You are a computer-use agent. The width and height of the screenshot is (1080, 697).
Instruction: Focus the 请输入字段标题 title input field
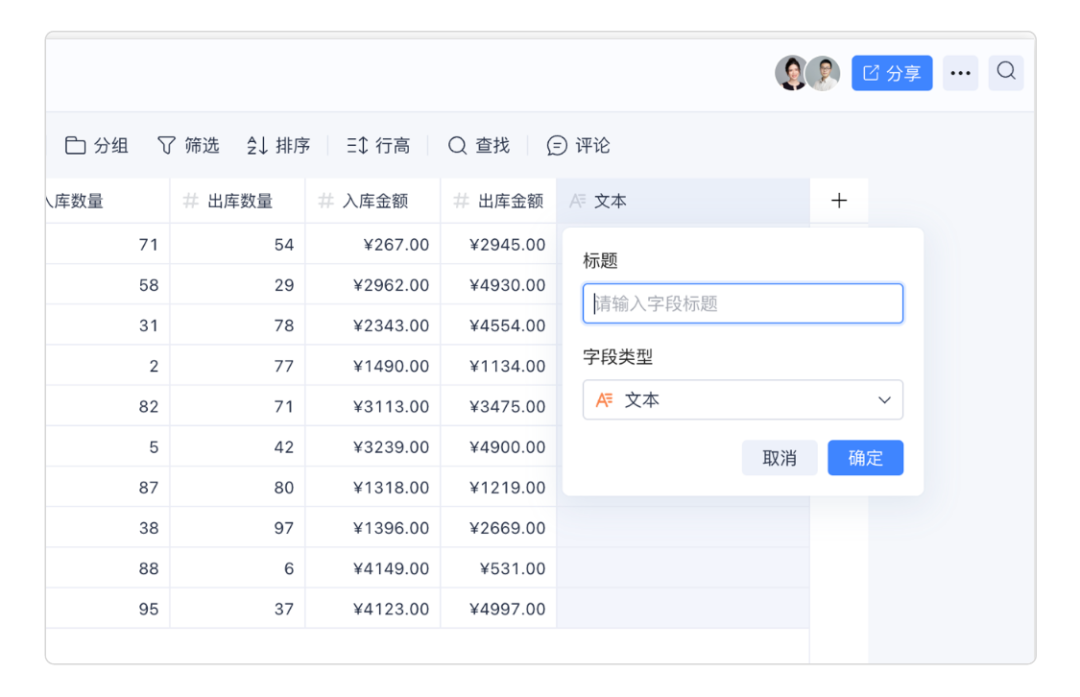tap(742, 304)
